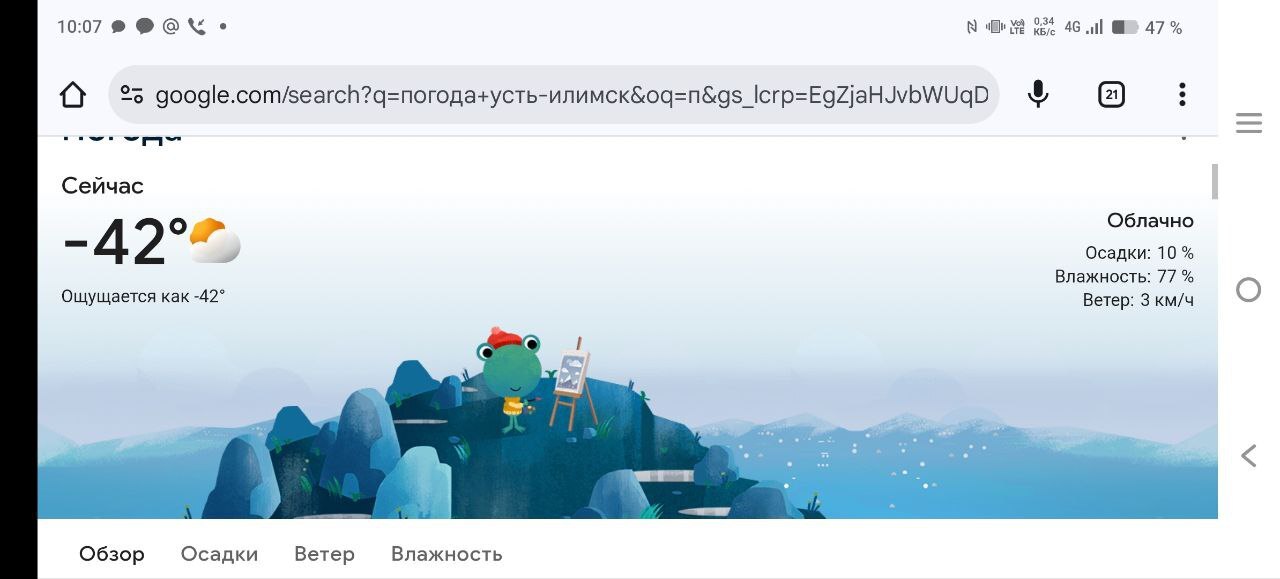Image resolution: width=1280 pixels, height=579 pixels.
Task: Switch to the Осадки tab
Action: tap(219, 554)
